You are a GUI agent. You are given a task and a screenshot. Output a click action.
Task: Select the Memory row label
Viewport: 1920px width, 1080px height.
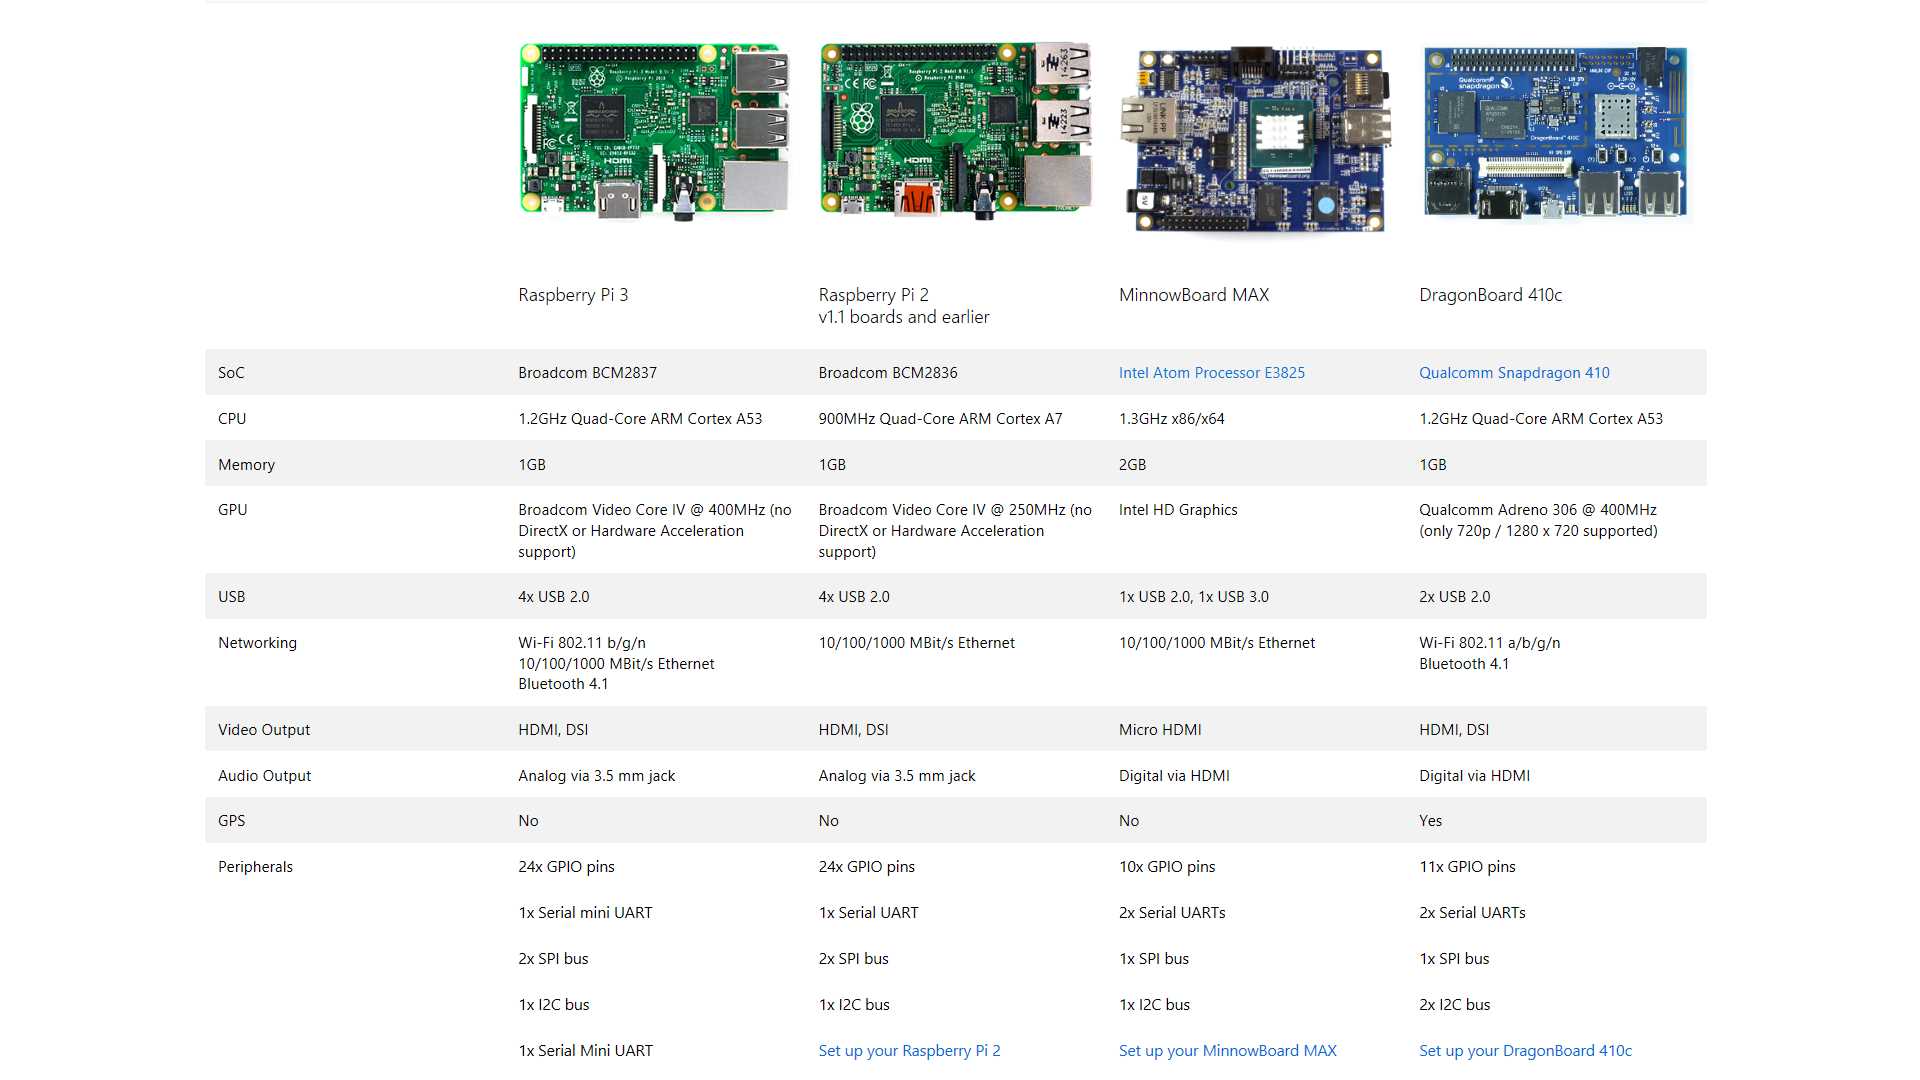[246, 465]
